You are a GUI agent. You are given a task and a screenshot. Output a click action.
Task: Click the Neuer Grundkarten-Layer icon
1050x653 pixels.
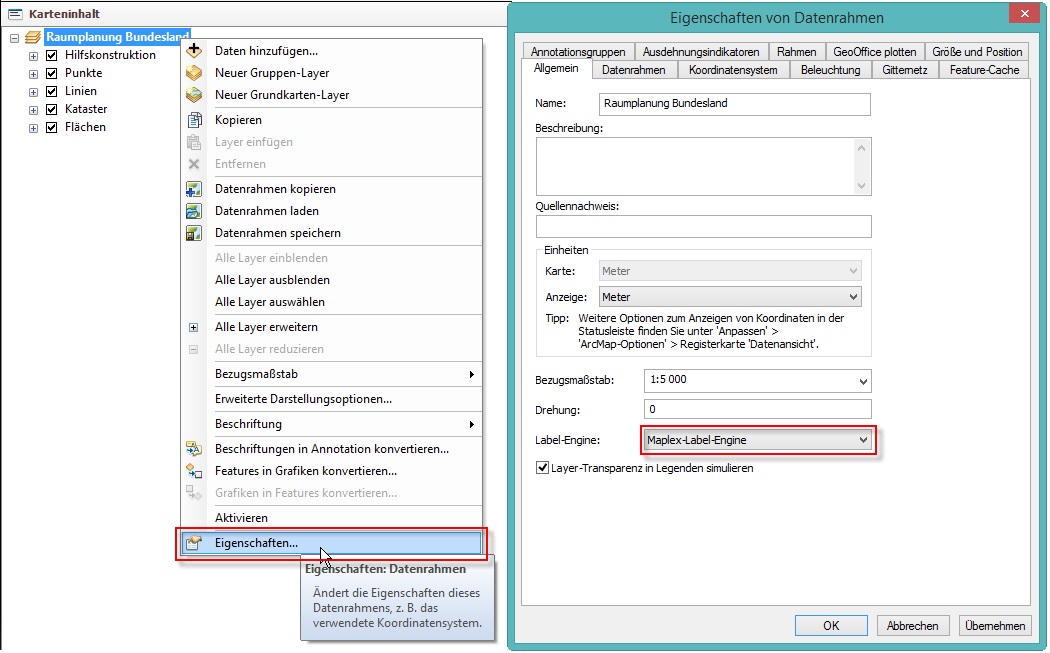point(195,95)
